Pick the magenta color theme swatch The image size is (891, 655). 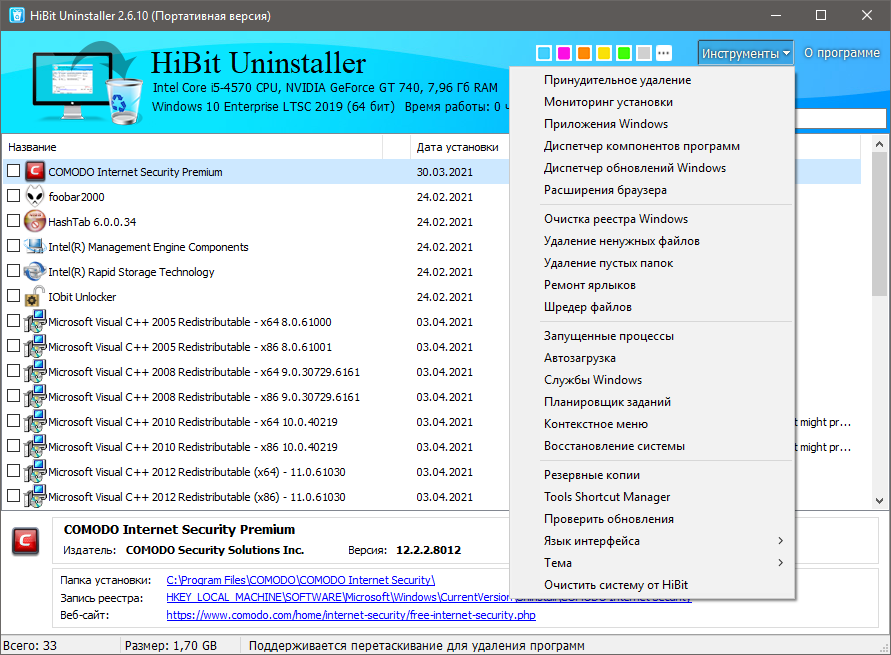pyautogui.click(x=564, y=53)
